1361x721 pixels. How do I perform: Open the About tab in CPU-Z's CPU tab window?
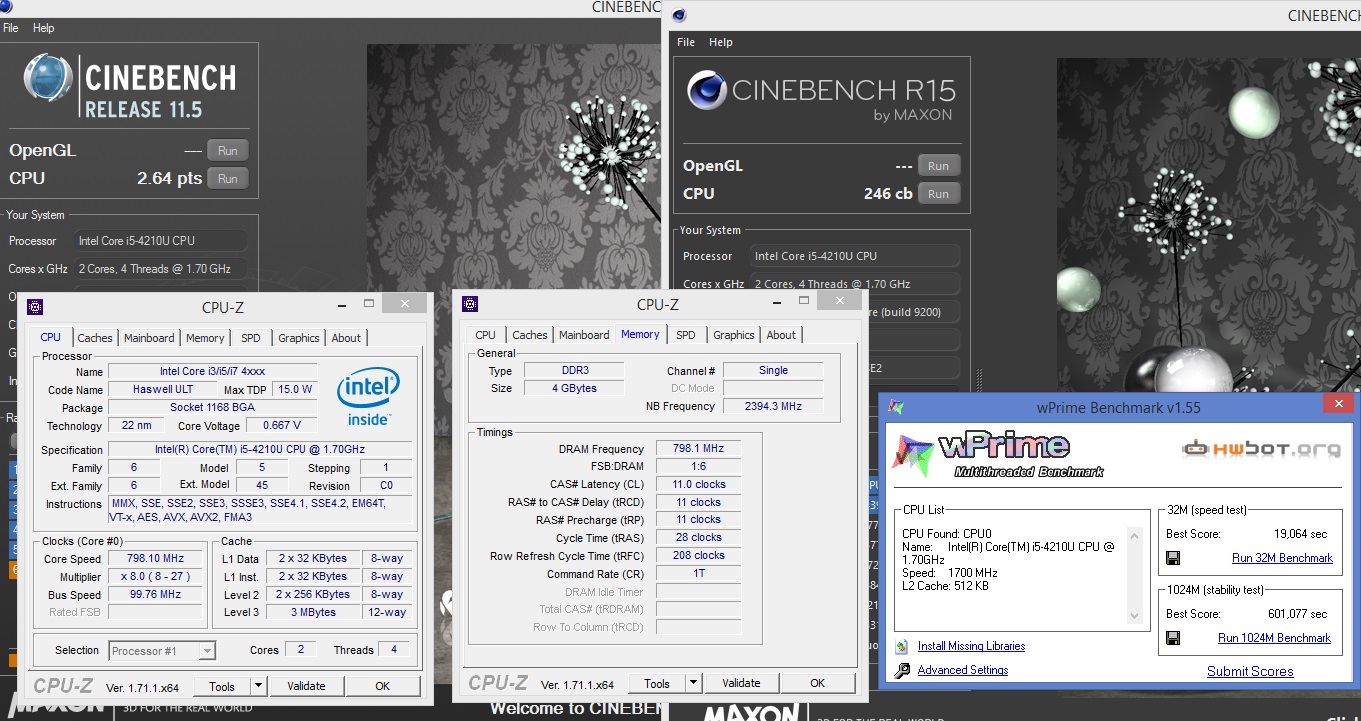[347, 338]
